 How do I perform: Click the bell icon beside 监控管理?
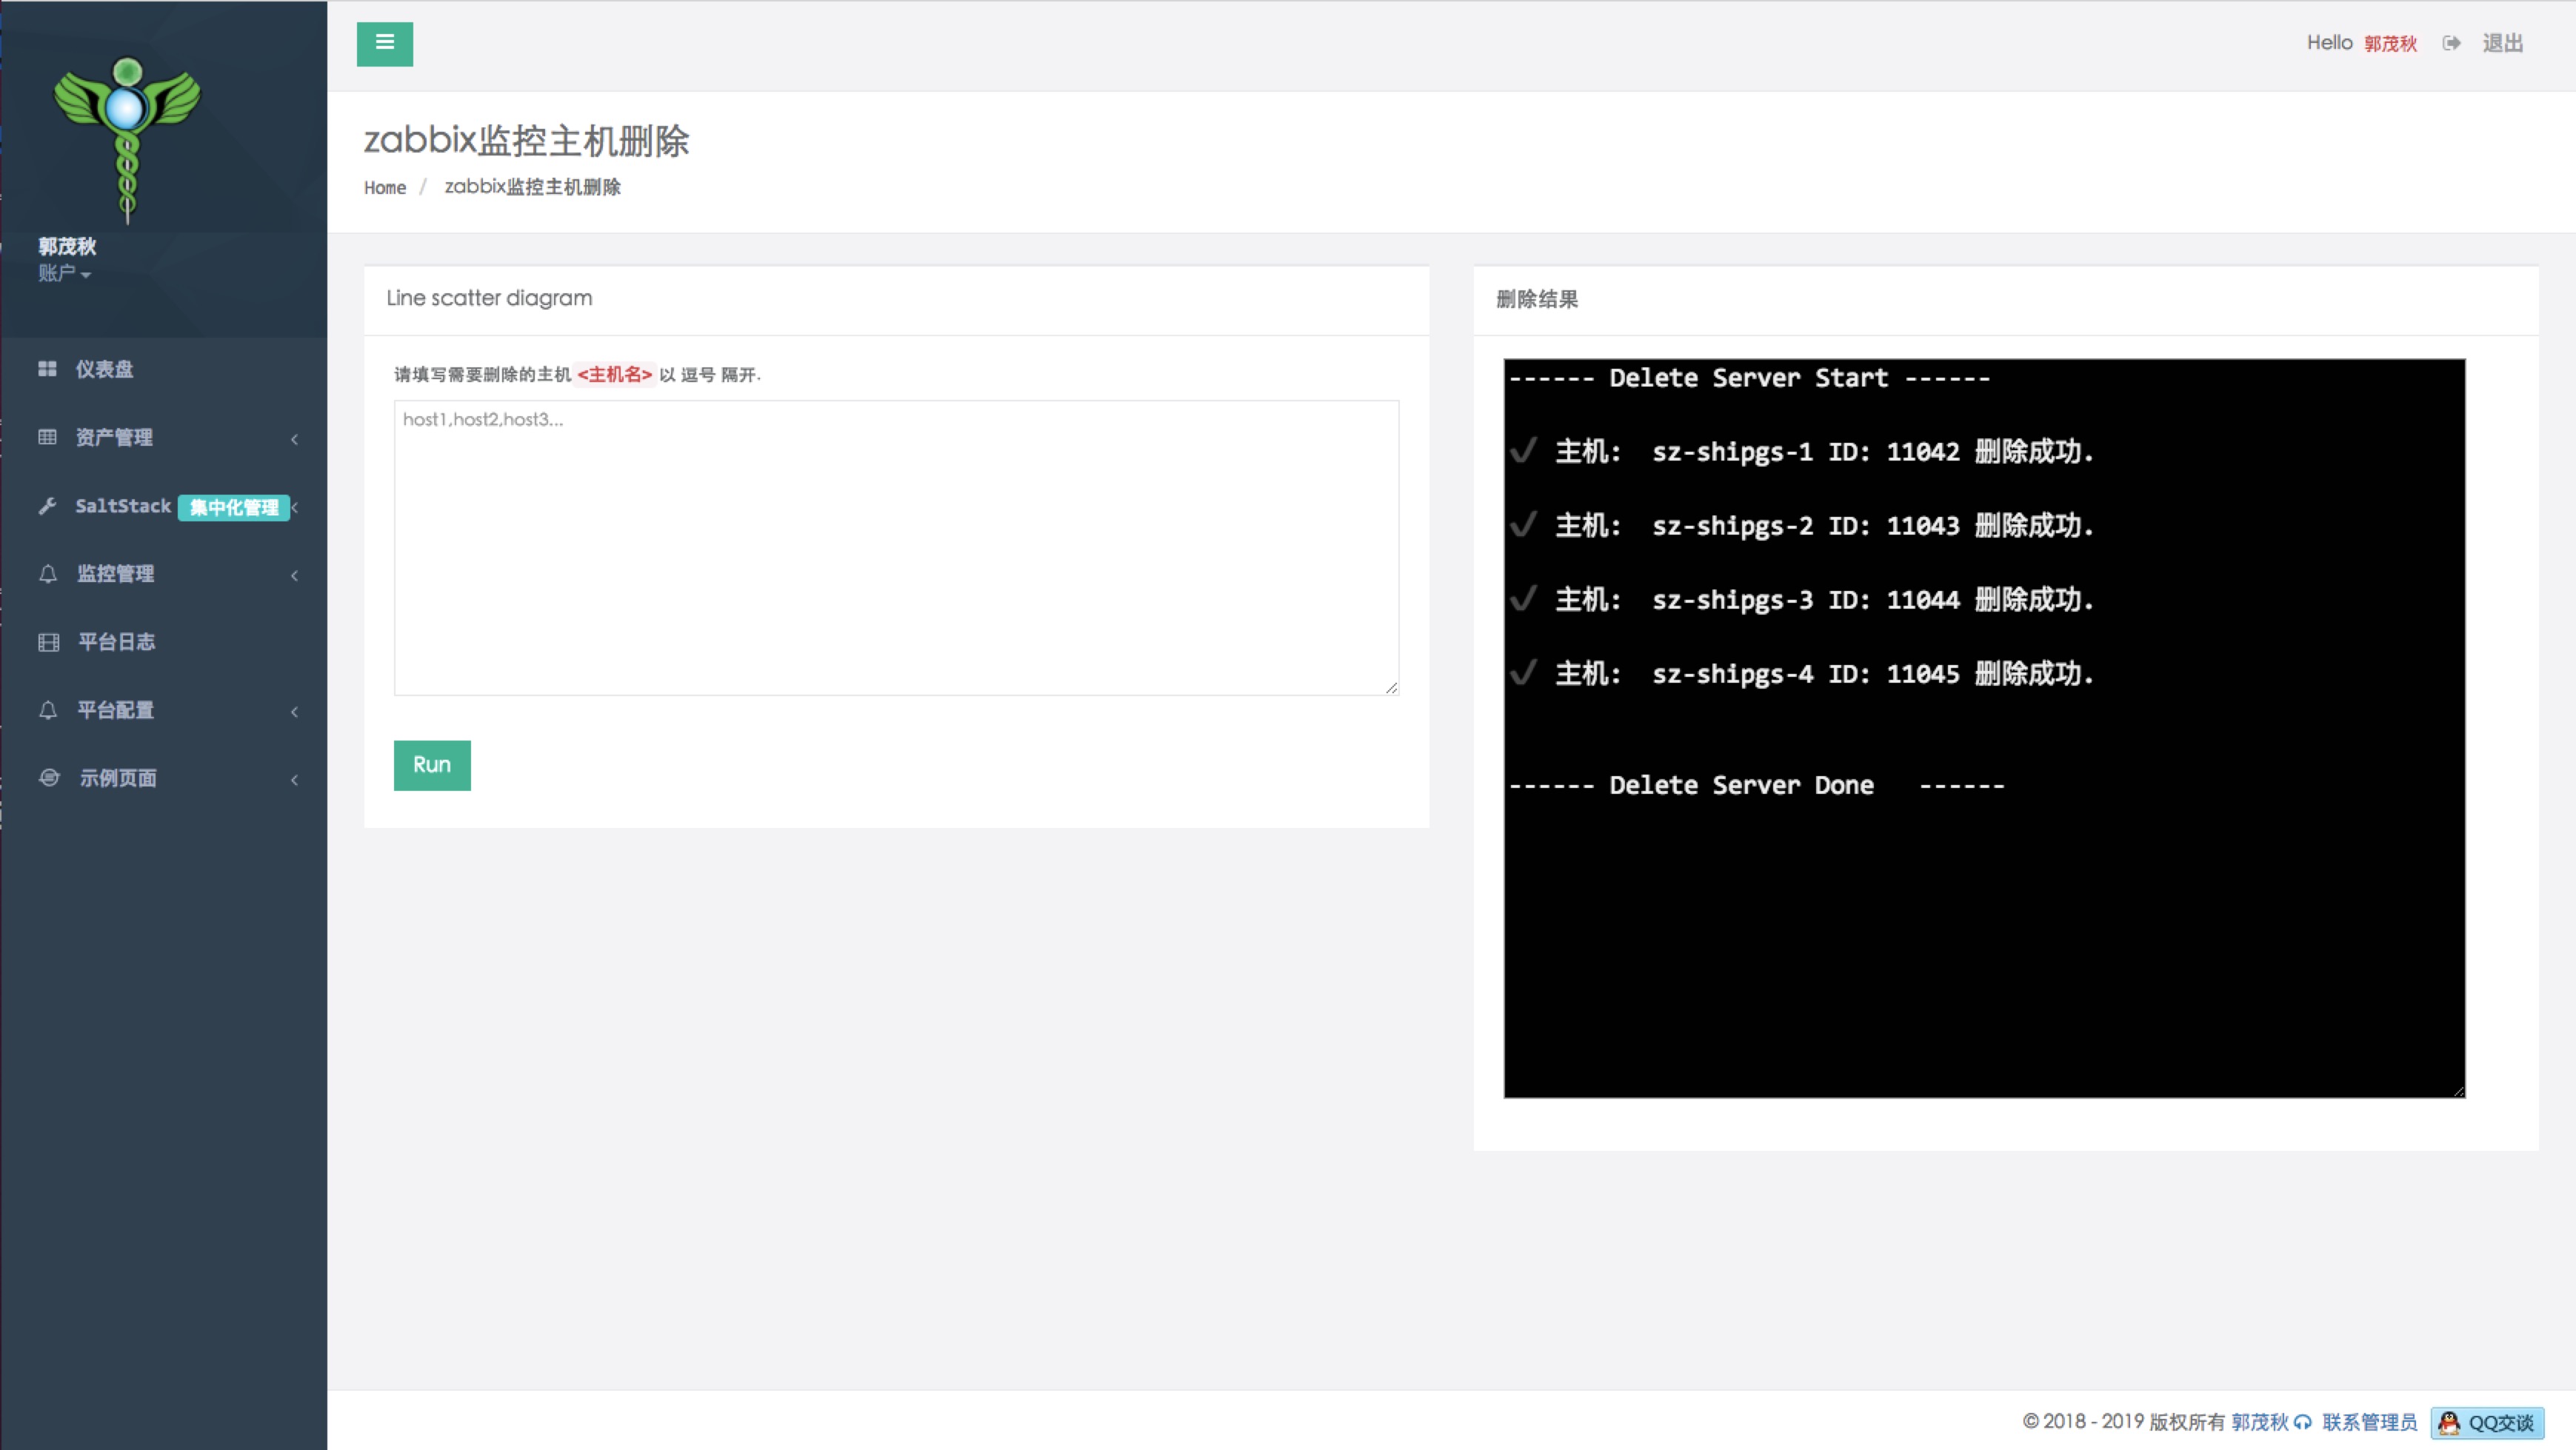[47, 574]
